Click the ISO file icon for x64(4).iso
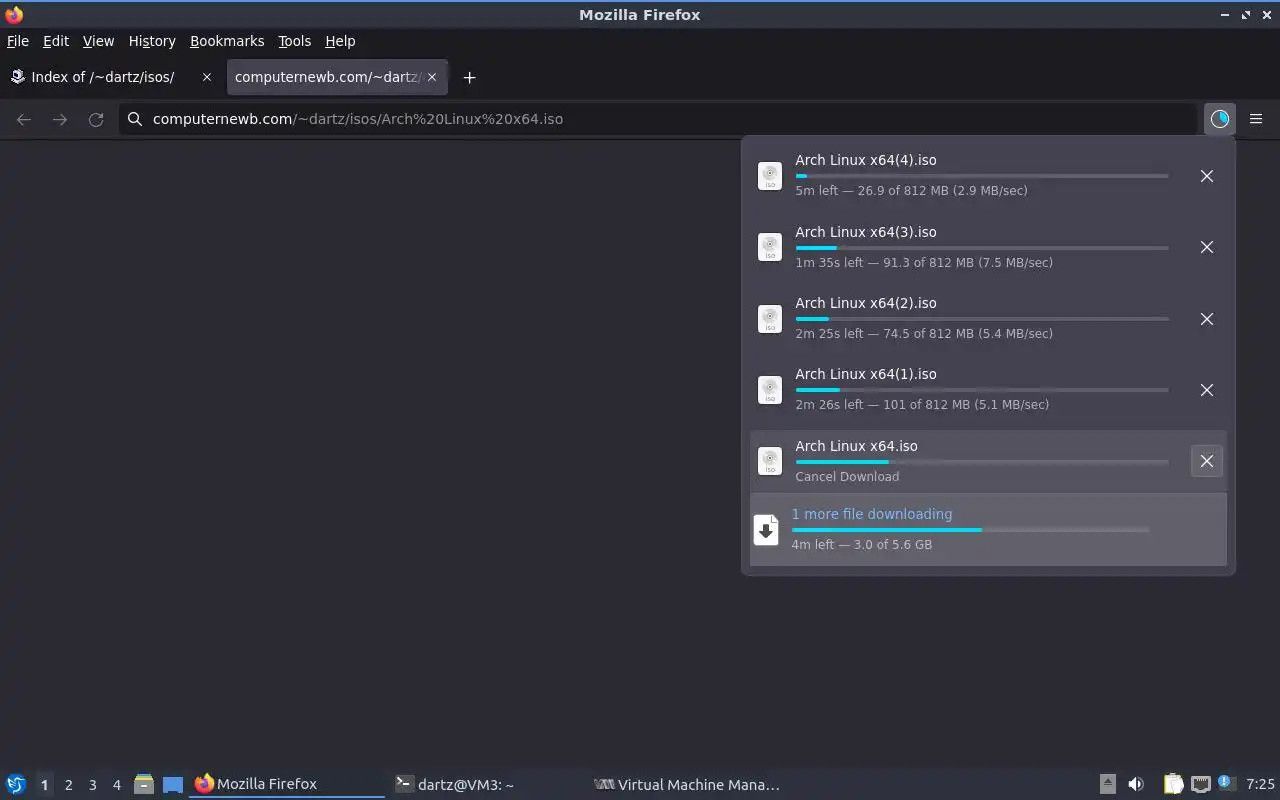The image size is (1280, 800). pyautogui.click(x=770, y=176)
